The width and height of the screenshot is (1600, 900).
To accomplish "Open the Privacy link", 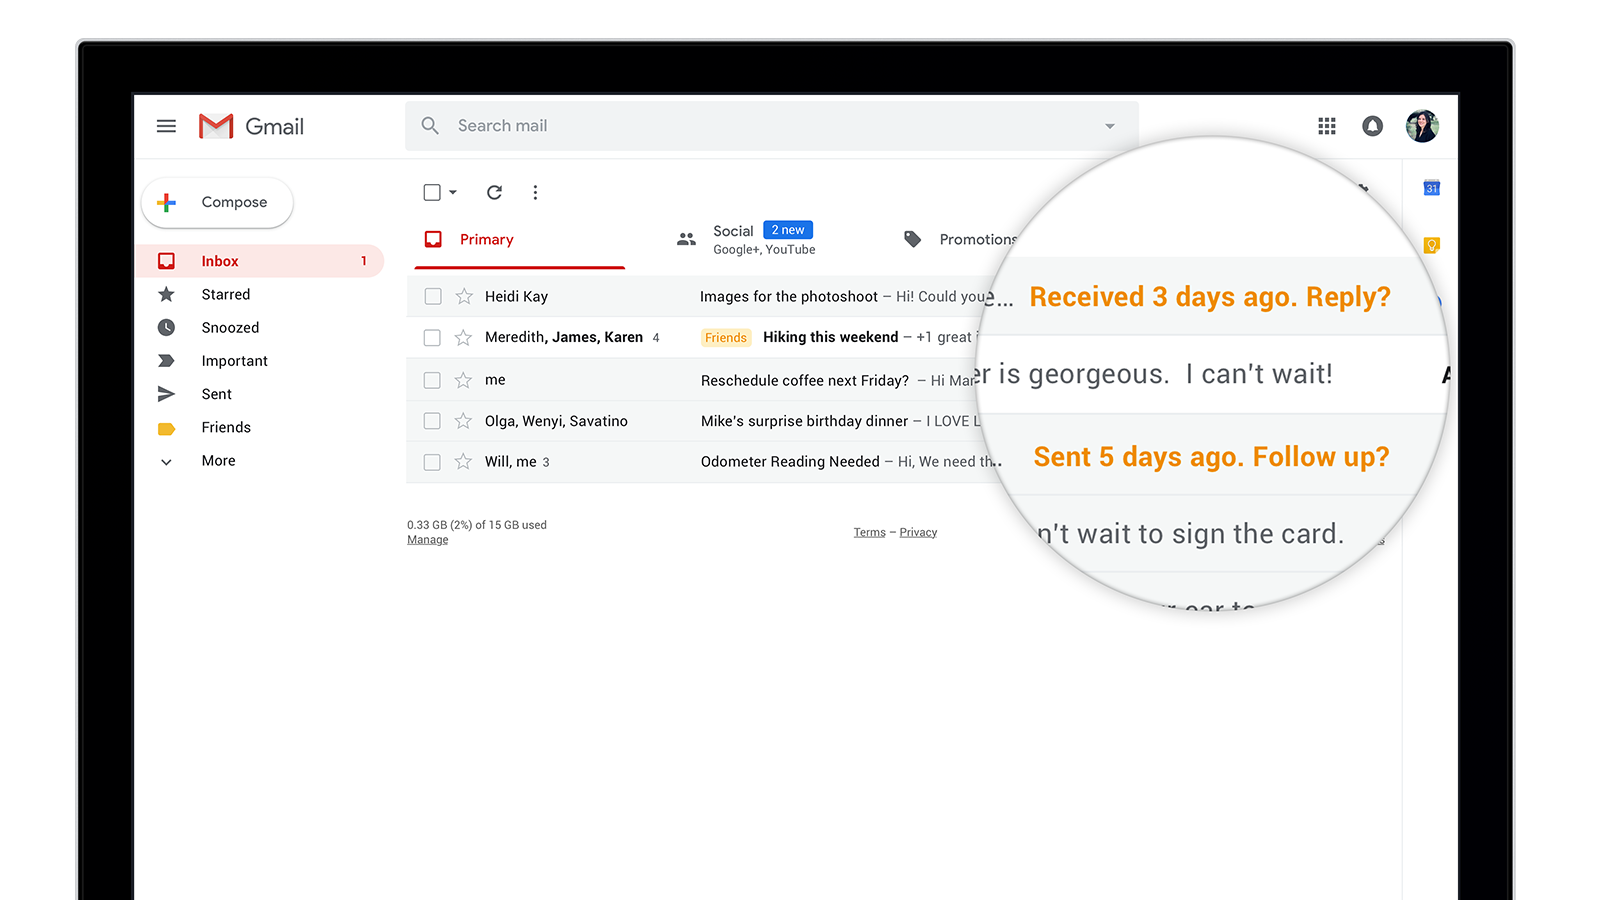I will 918,532.
